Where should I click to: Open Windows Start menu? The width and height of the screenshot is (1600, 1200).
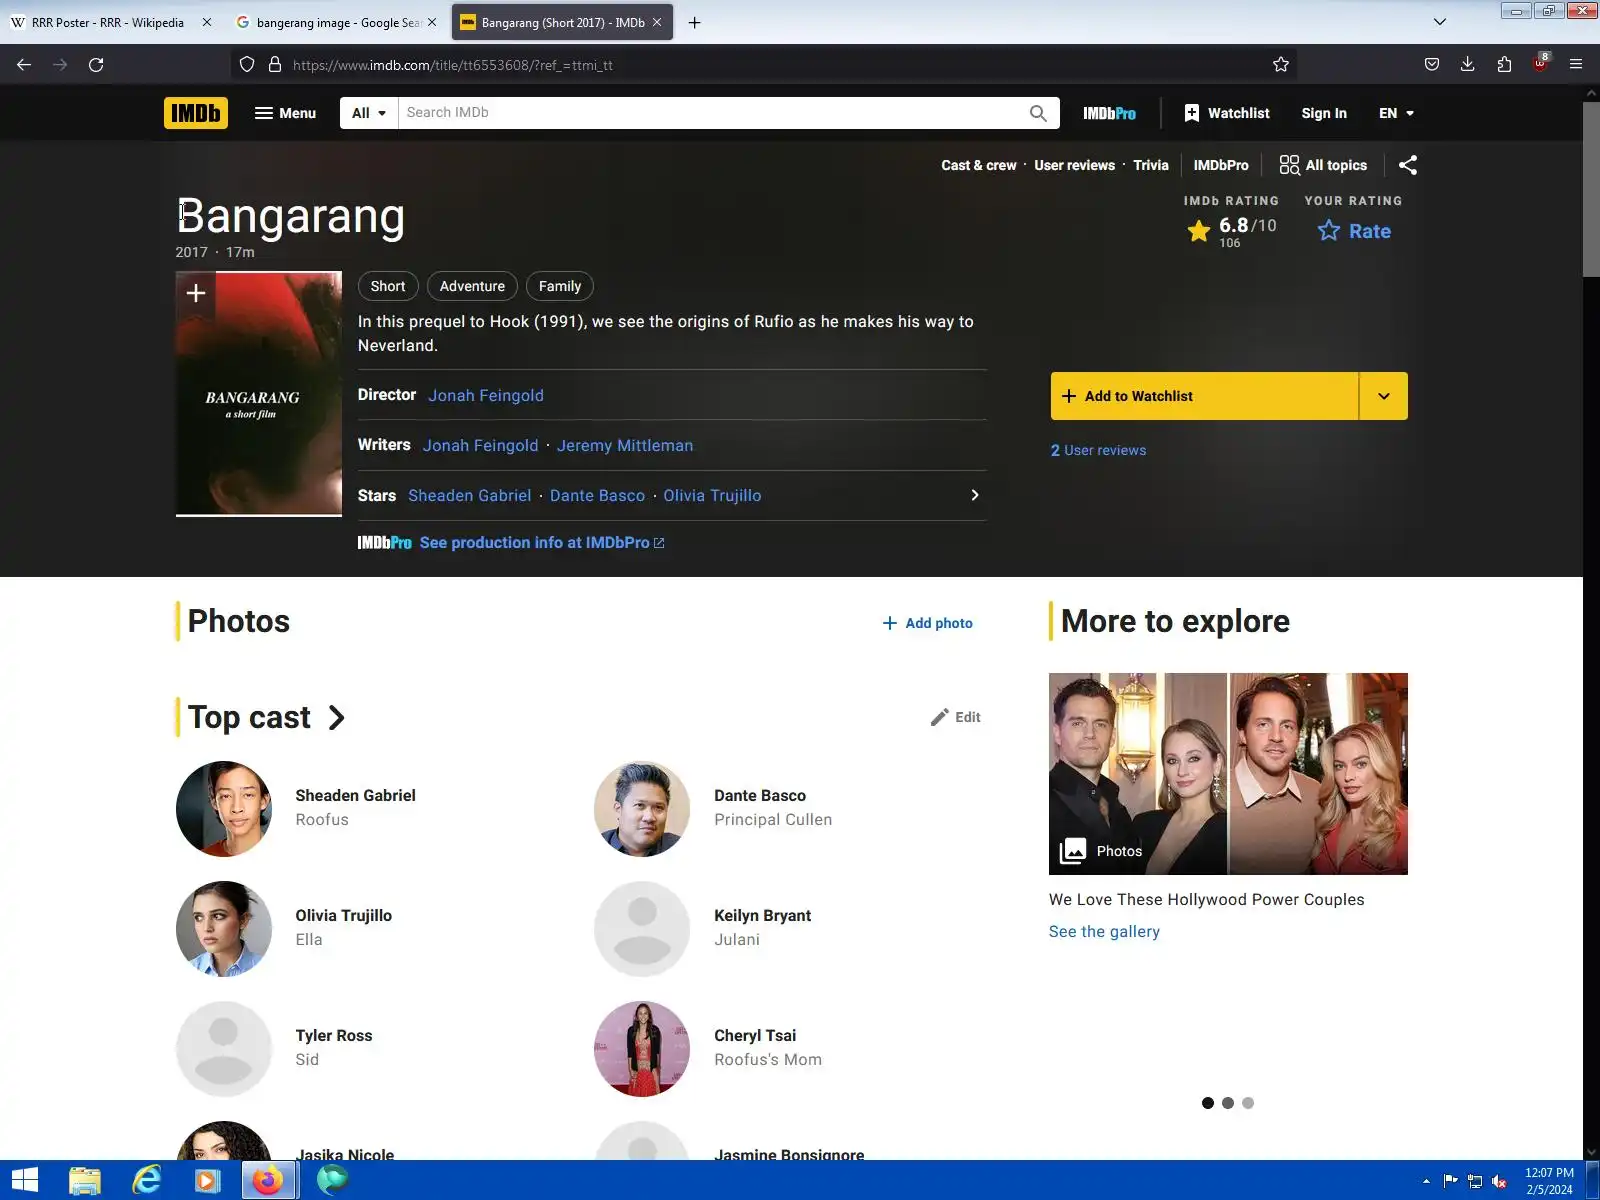[x=24, y=1180]
